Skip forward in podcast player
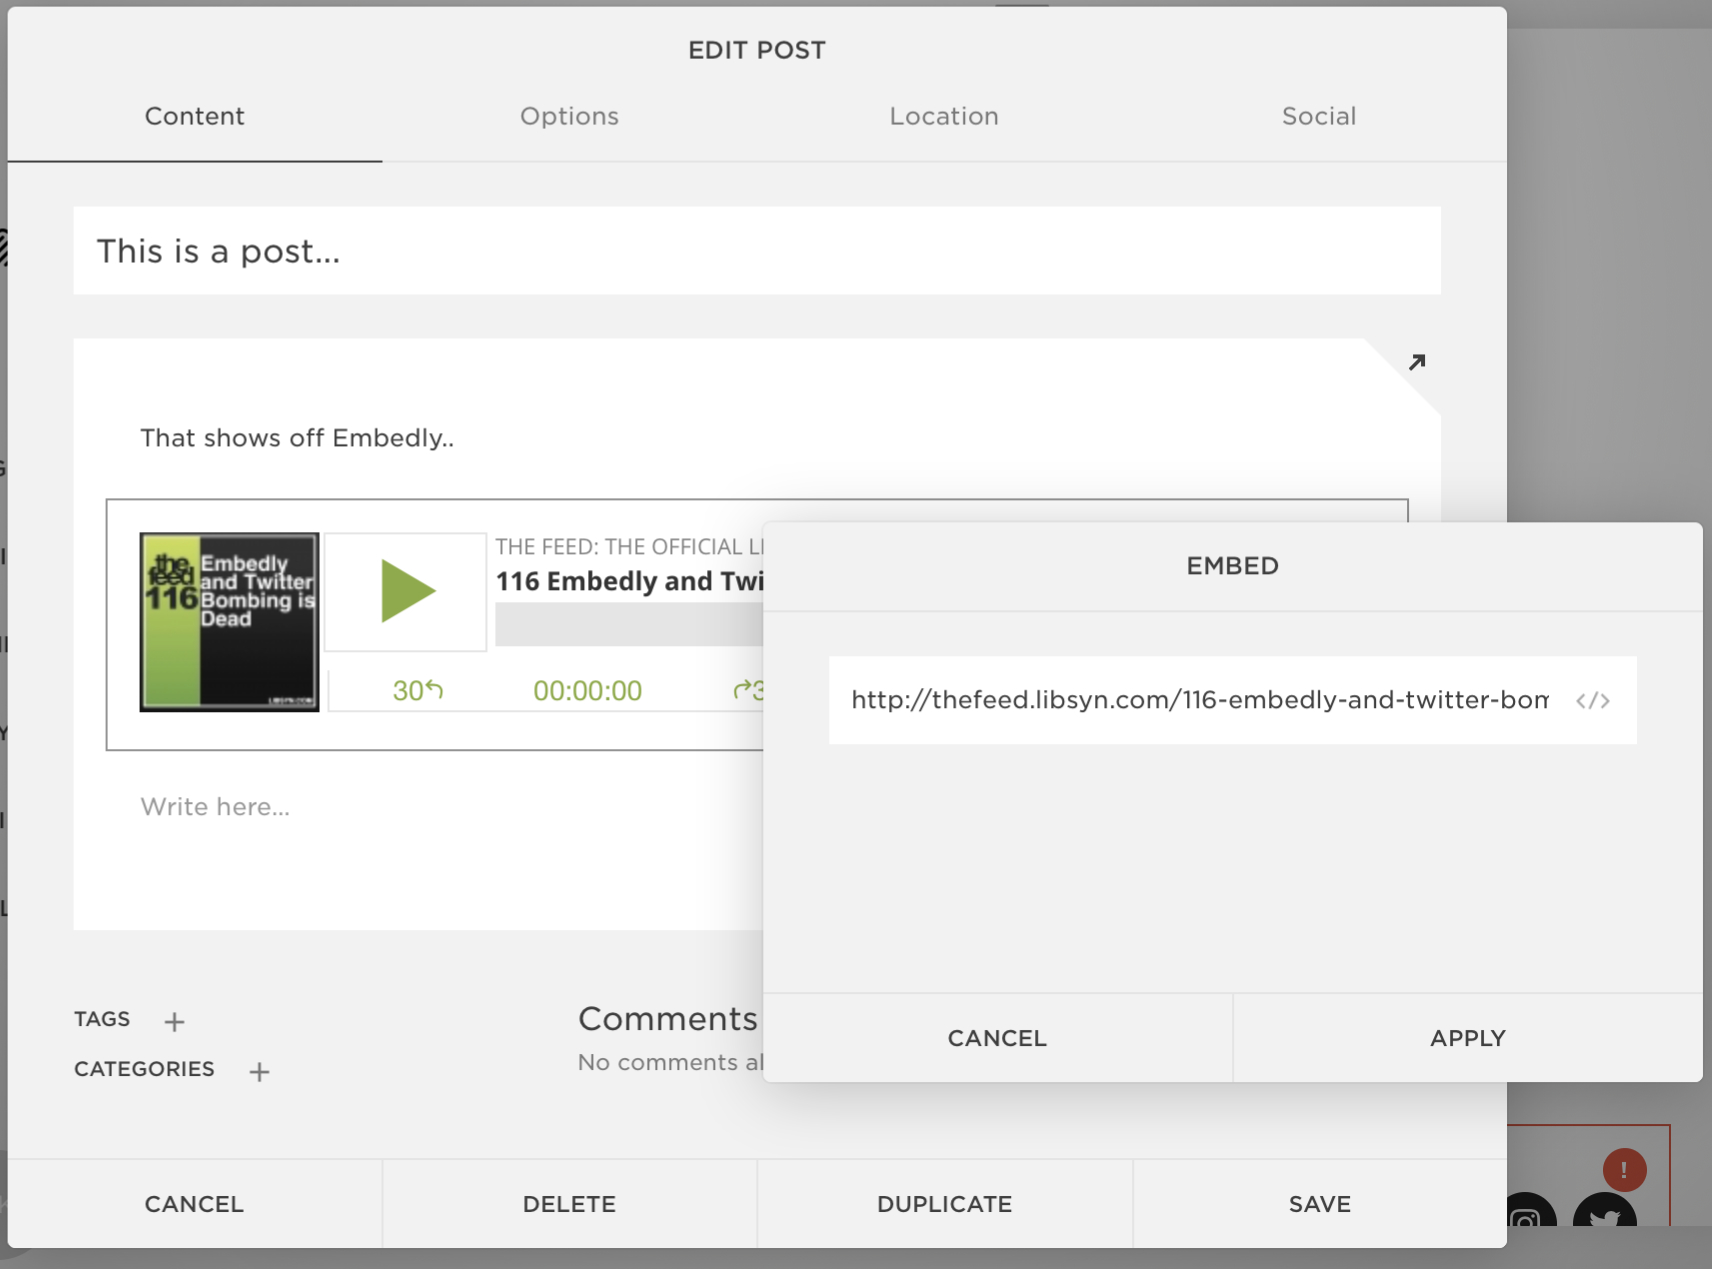 click(x=748, y=690)
